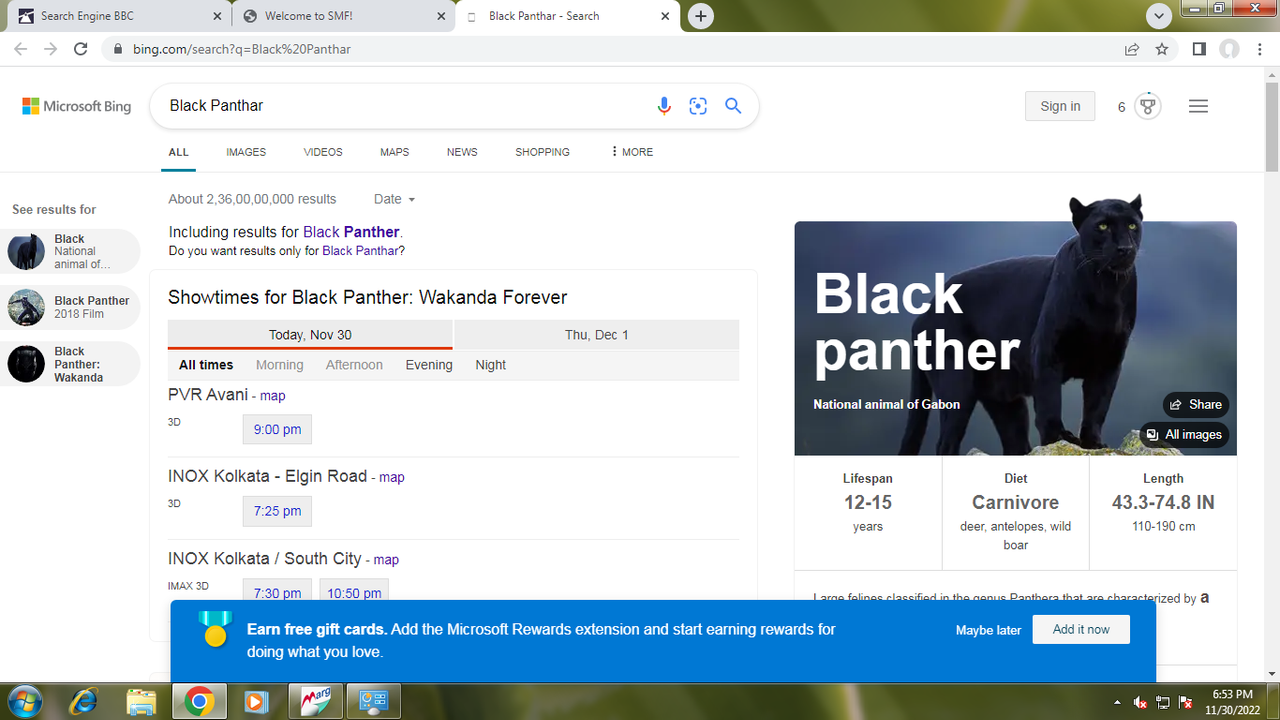
Task: Switch to NEWS tab
Action: click(x=462, y=152)
